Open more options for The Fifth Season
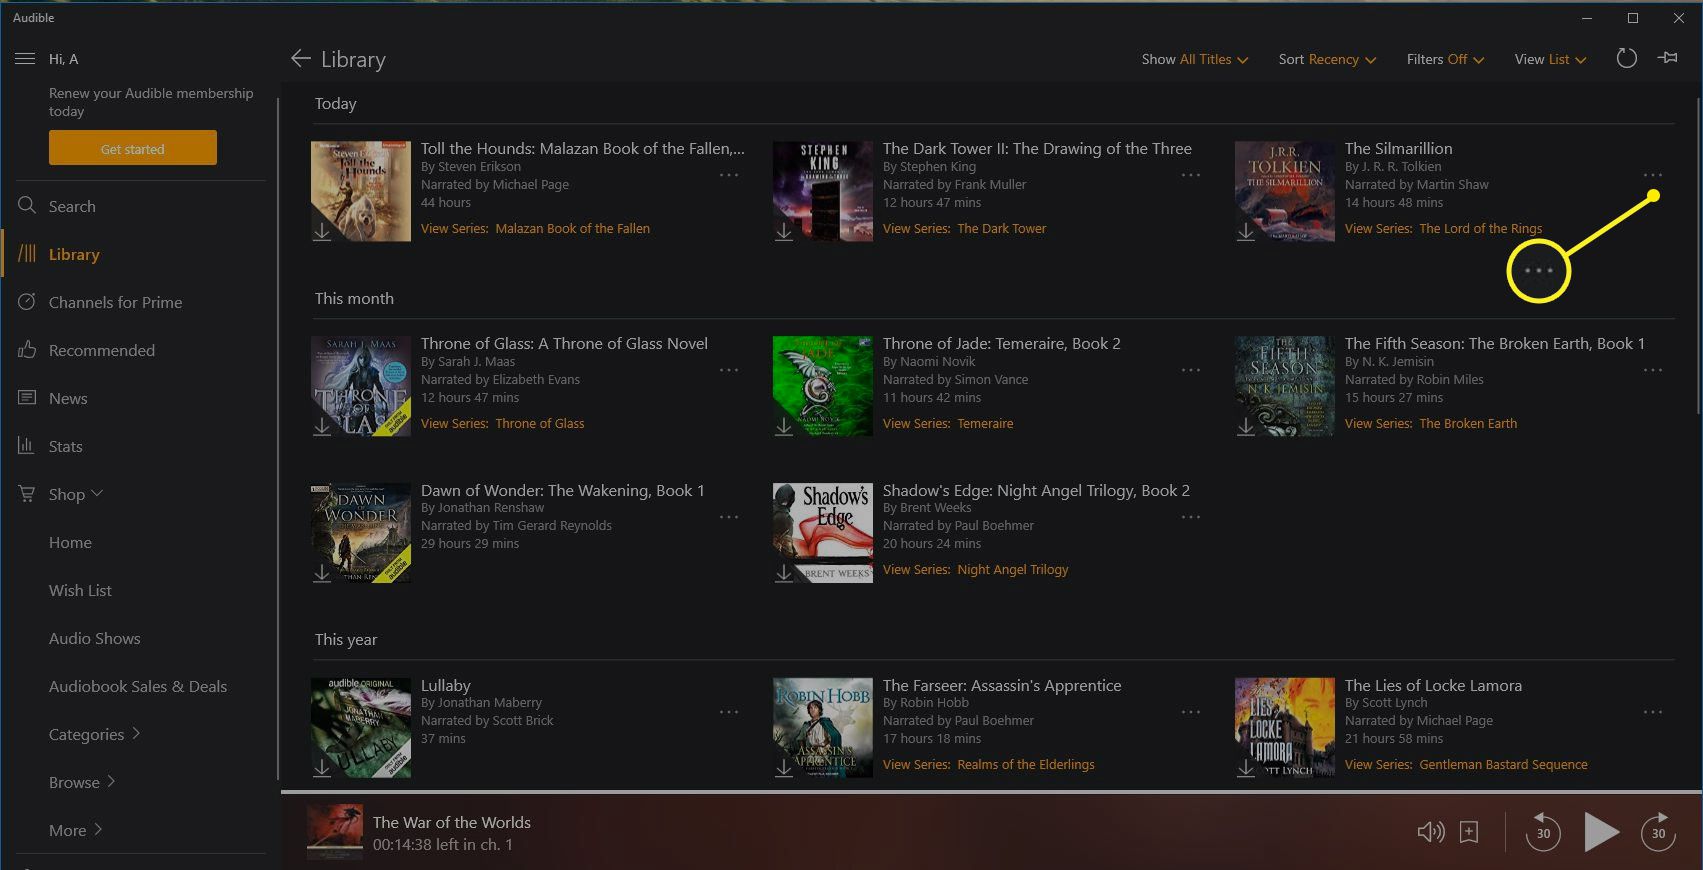This screenshot has height=870, width=1703. click(x=1653, y=370)
